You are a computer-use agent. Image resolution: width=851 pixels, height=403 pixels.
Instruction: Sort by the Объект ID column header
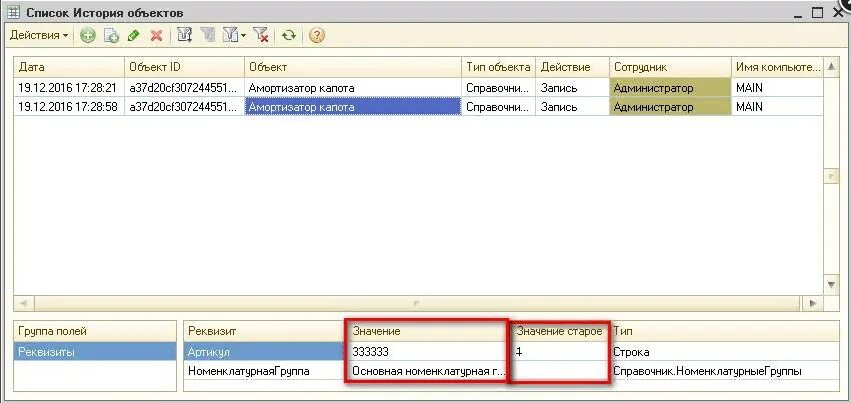185,67
